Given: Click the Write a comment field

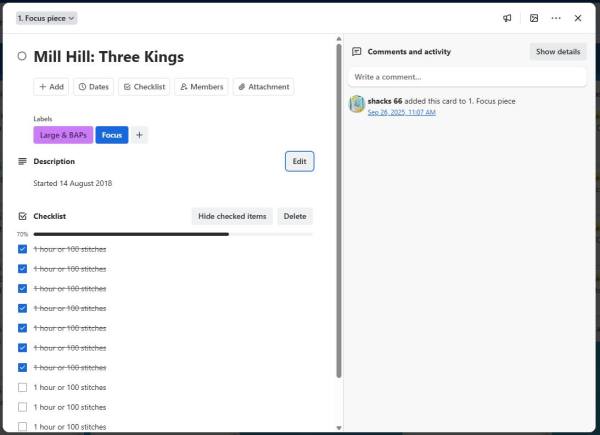Looking at the screenshot, I should click(466, 77).
